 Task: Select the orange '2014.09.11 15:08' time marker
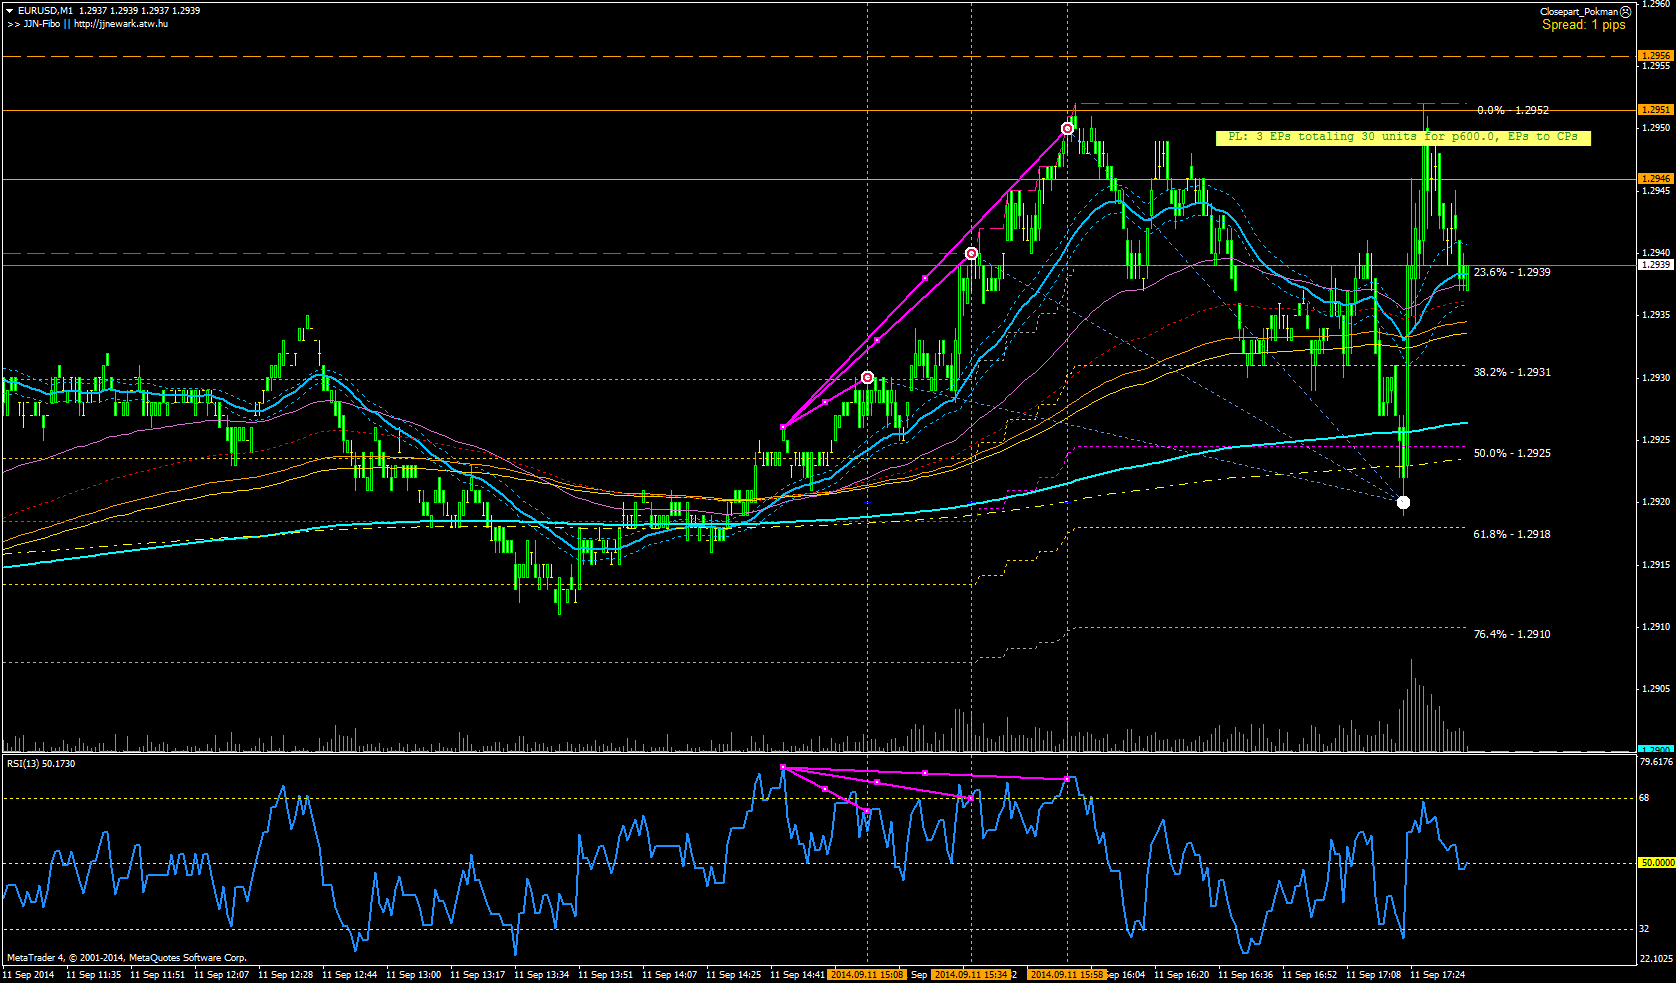pyautogui.click(x=866, y=974)
